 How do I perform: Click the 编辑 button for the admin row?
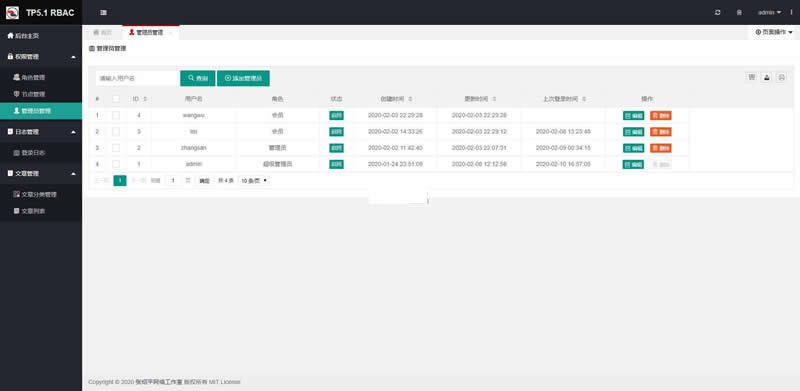click(x=634, y=164)
